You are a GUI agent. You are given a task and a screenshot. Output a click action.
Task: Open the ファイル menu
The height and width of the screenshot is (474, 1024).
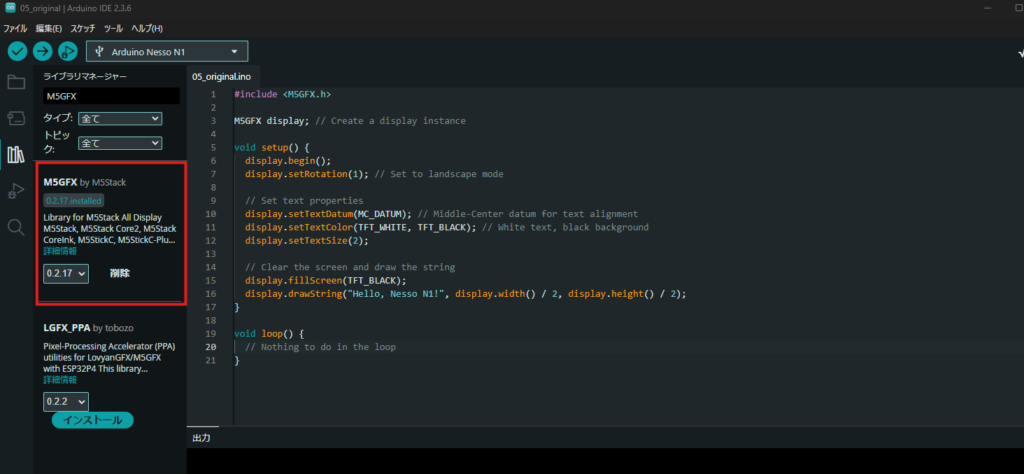[15, 28]
